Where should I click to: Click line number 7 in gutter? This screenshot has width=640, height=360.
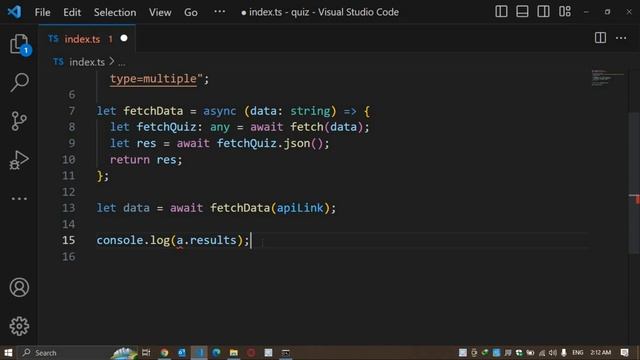click(72, 111)
